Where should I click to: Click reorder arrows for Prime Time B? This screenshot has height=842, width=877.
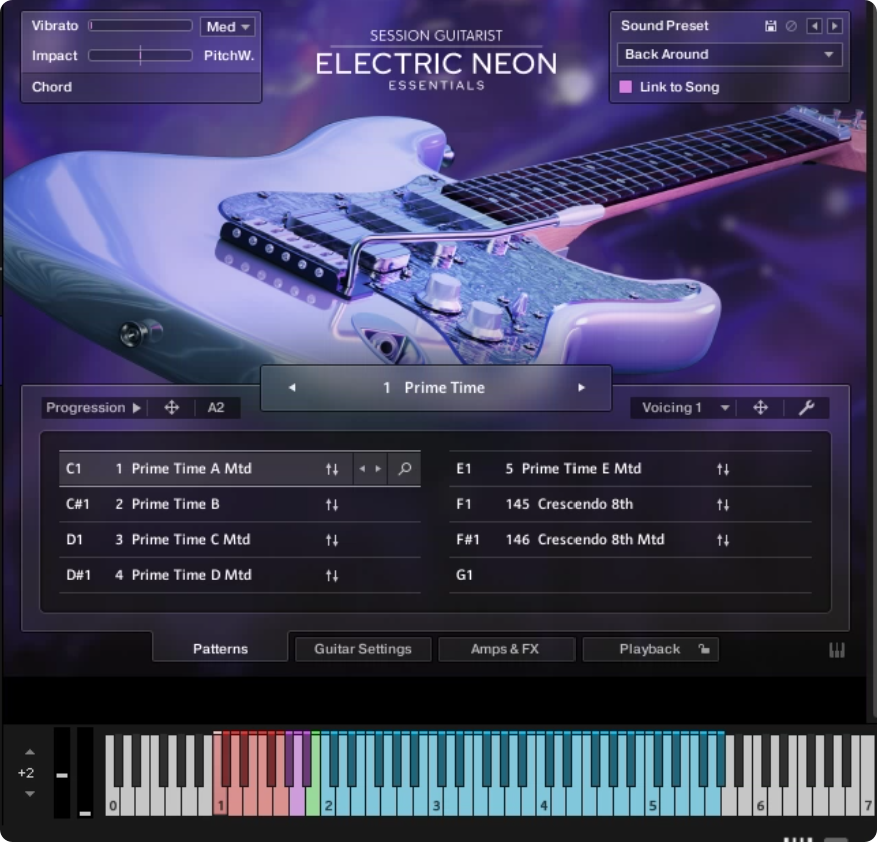(x=332, y=505)
